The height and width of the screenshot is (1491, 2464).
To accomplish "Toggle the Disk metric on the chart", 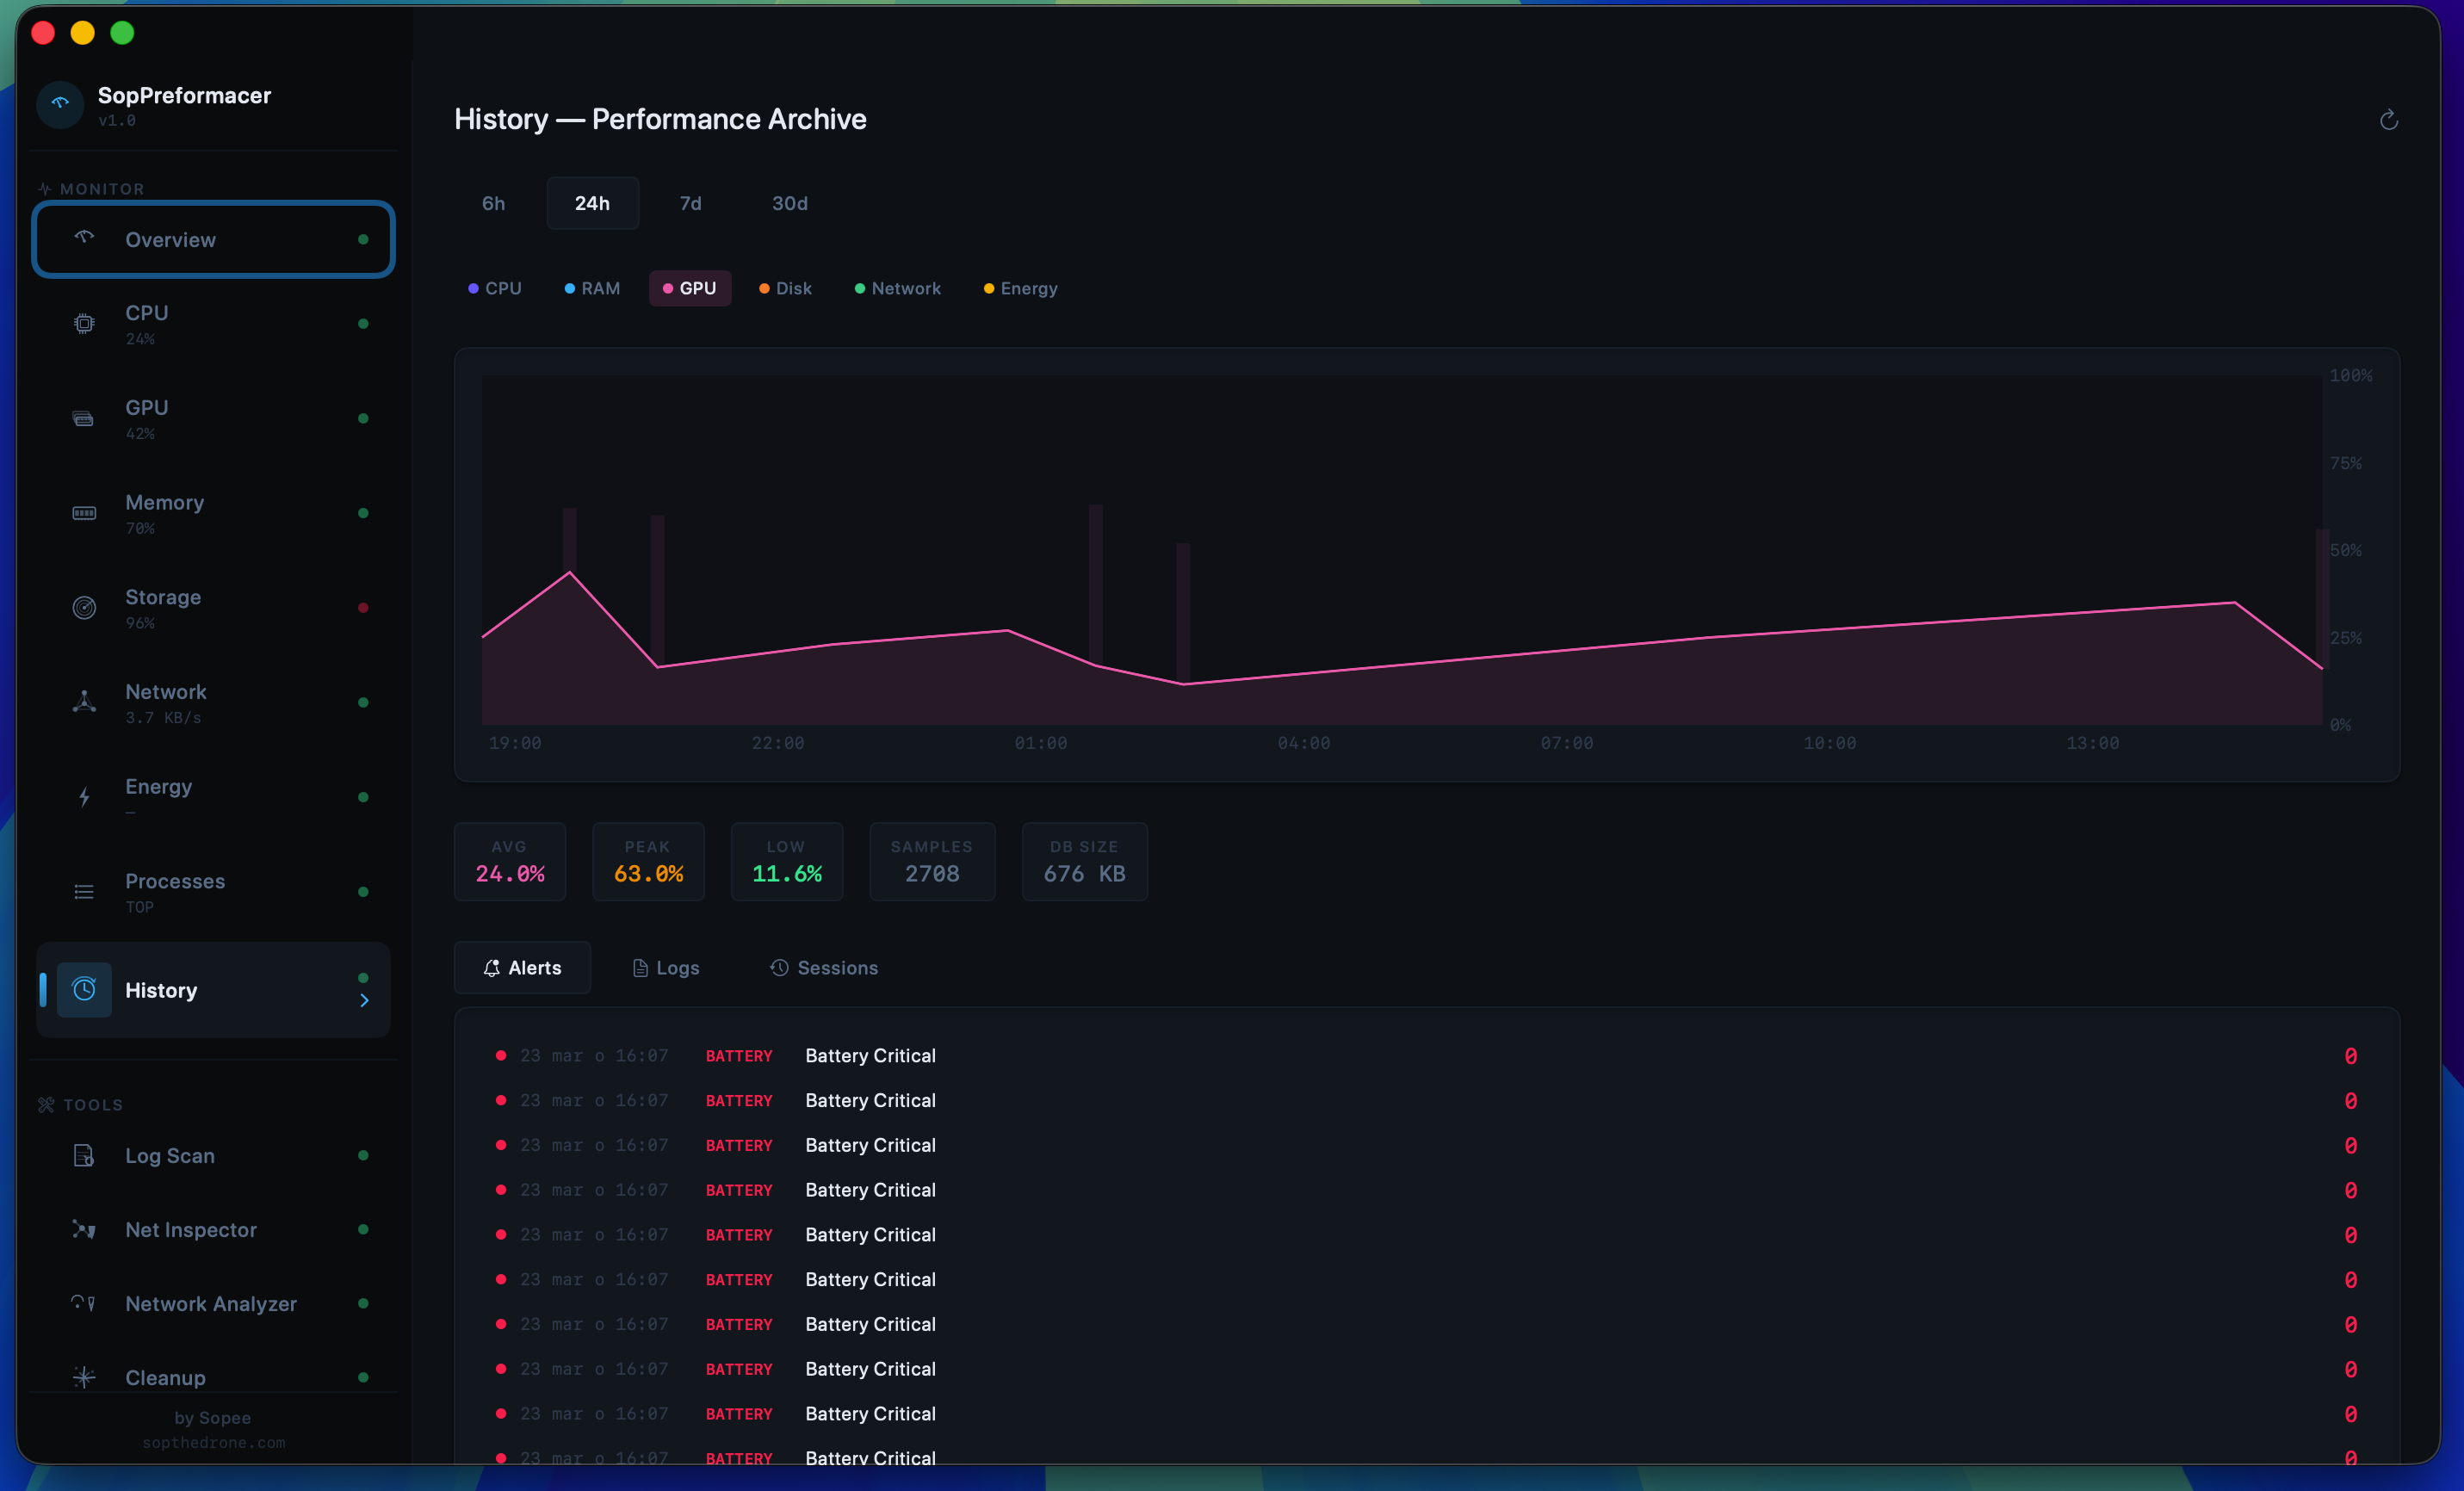I will coord(785,288).
